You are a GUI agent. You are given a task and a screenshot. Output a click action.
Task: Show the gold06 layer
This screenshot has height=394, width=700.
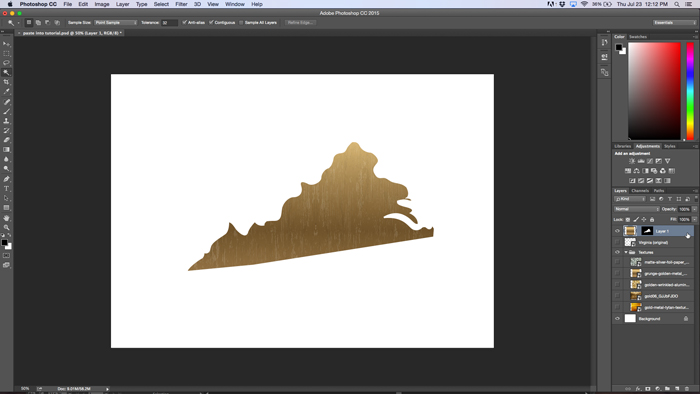click(x=617, y=296)
